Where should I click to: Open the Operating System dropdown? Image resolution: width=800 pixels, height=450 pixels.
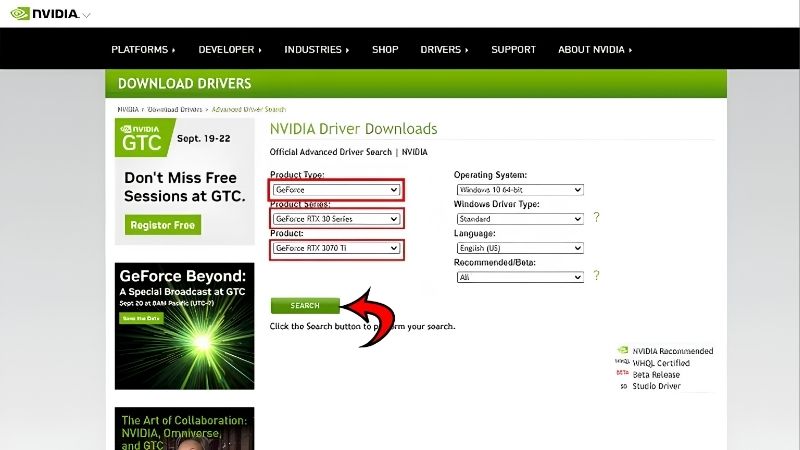(520, 190)
